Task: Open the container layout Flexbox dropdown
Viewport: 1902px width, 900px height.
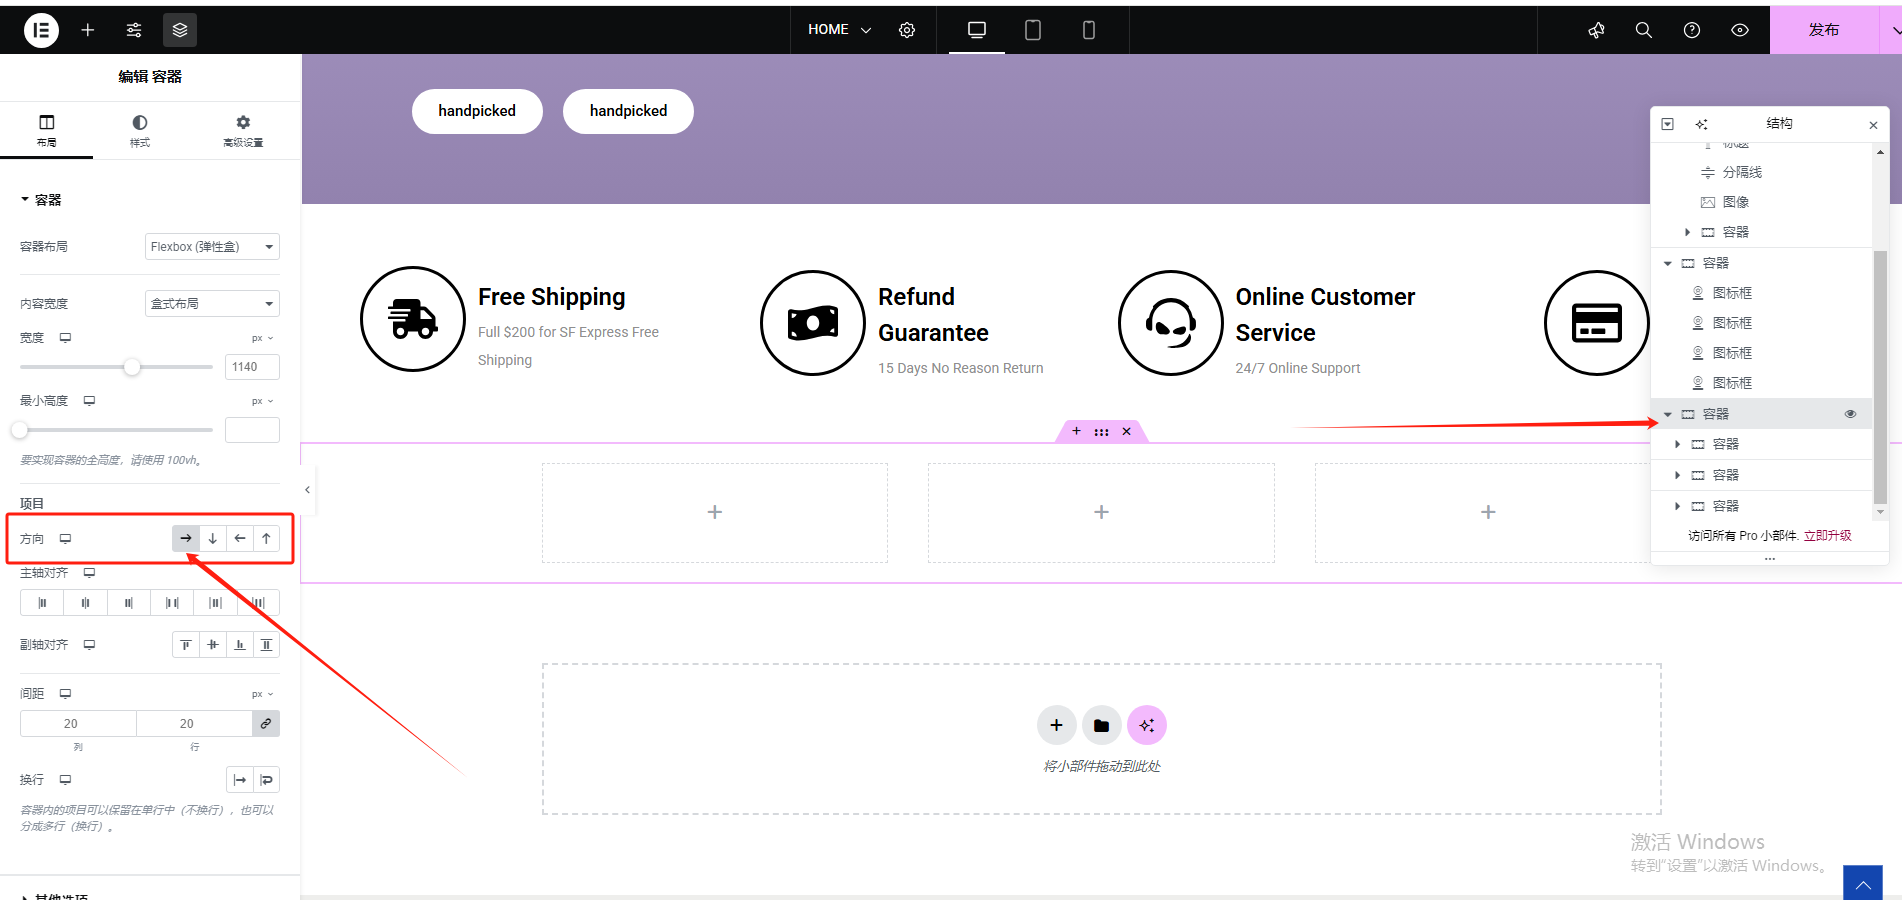Action: click(x=212, y=247)
